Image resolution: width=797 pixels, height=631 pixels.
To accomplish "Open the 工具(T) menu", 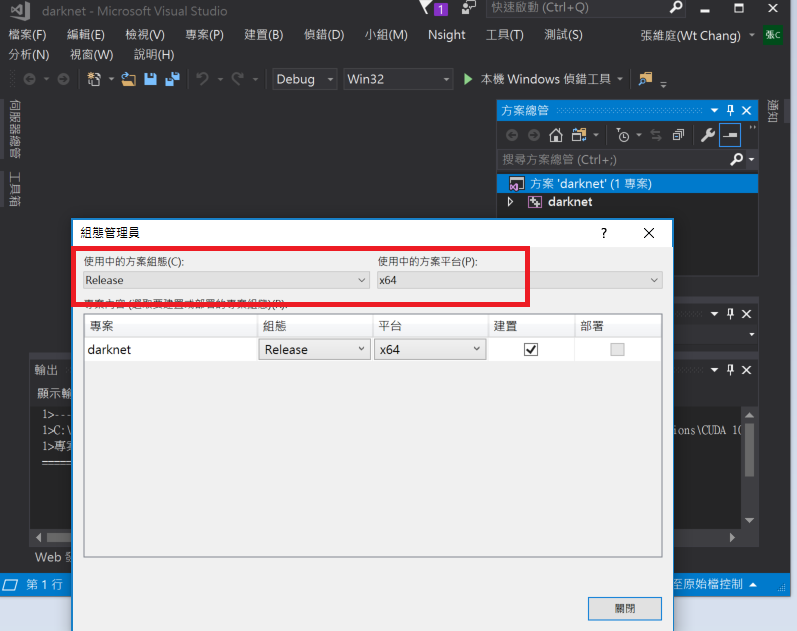I will click(x=504, y=35).
